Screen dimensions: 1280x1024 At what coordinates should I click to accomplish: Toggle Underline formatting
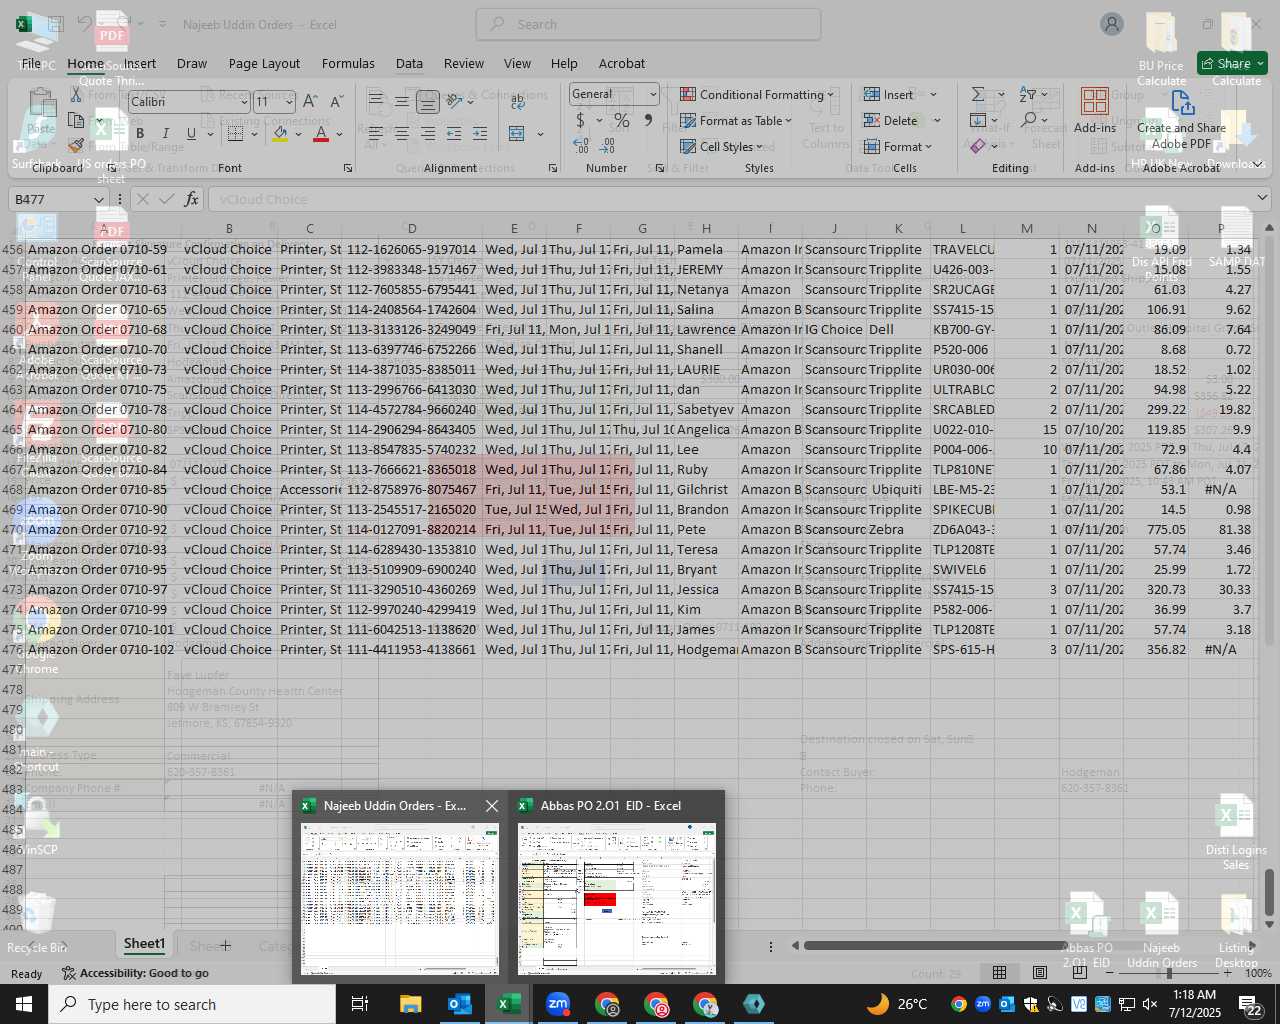click(190, 133)
